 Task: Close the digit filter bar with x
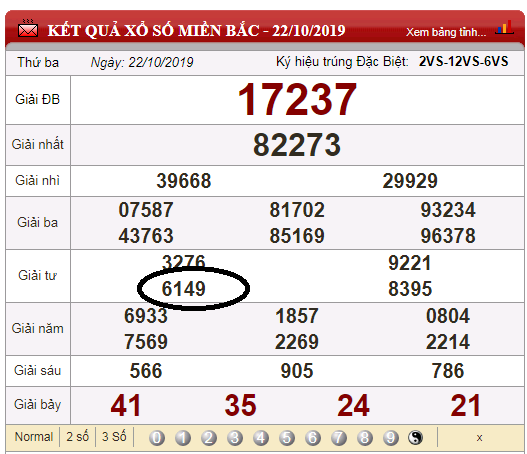479,438
